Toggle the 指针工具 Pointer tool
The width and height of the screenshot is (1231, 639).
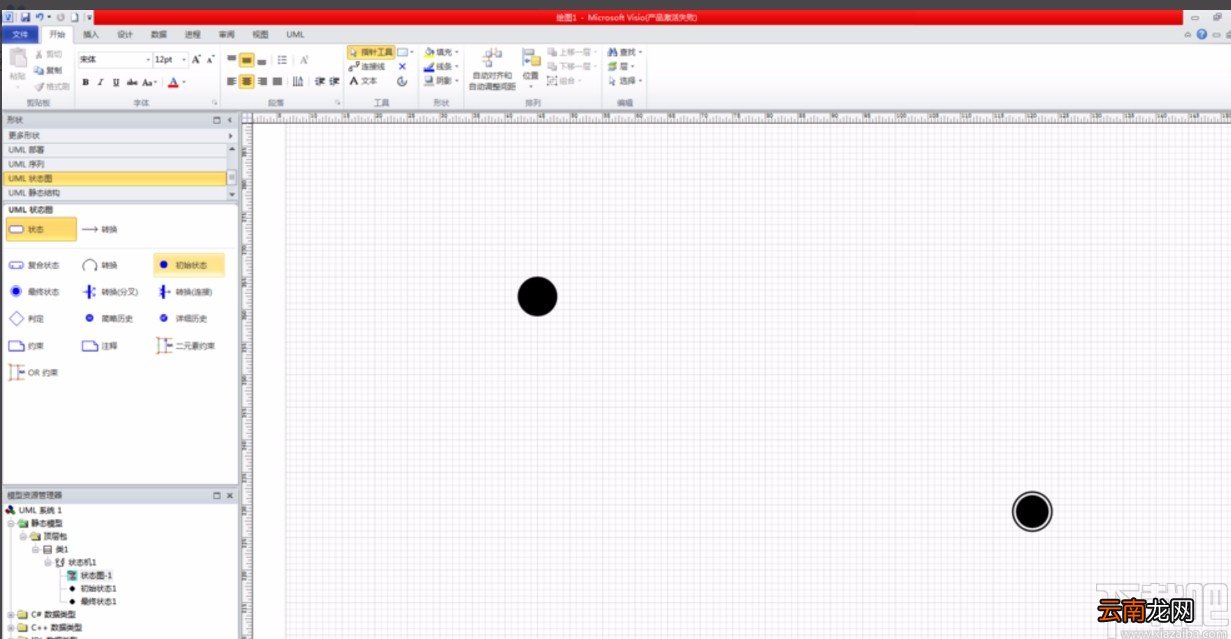pyautogui.click(x=371, y=51)
